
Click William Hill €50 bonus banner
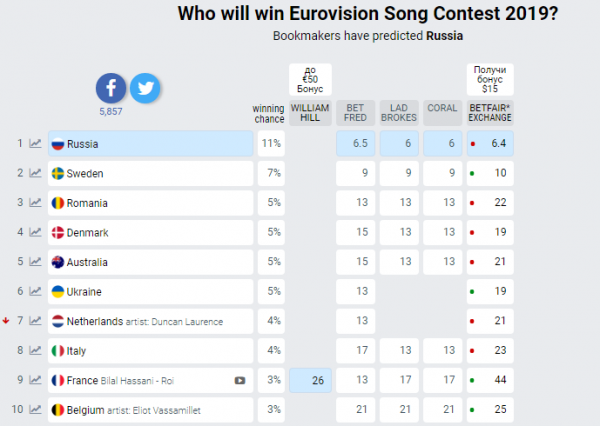point(310,80)
